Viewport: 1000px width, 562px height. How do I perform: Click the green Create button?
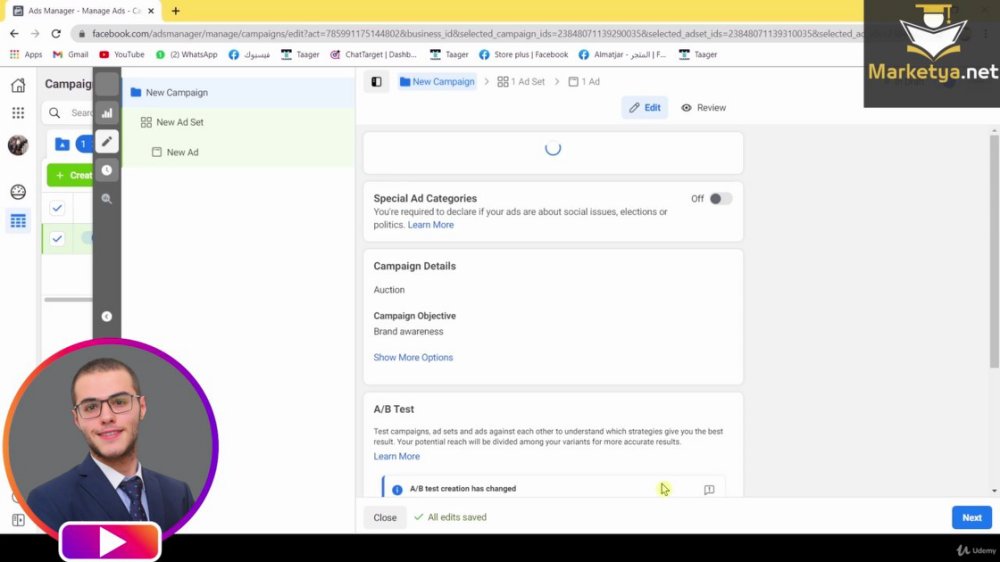(70, 175)
